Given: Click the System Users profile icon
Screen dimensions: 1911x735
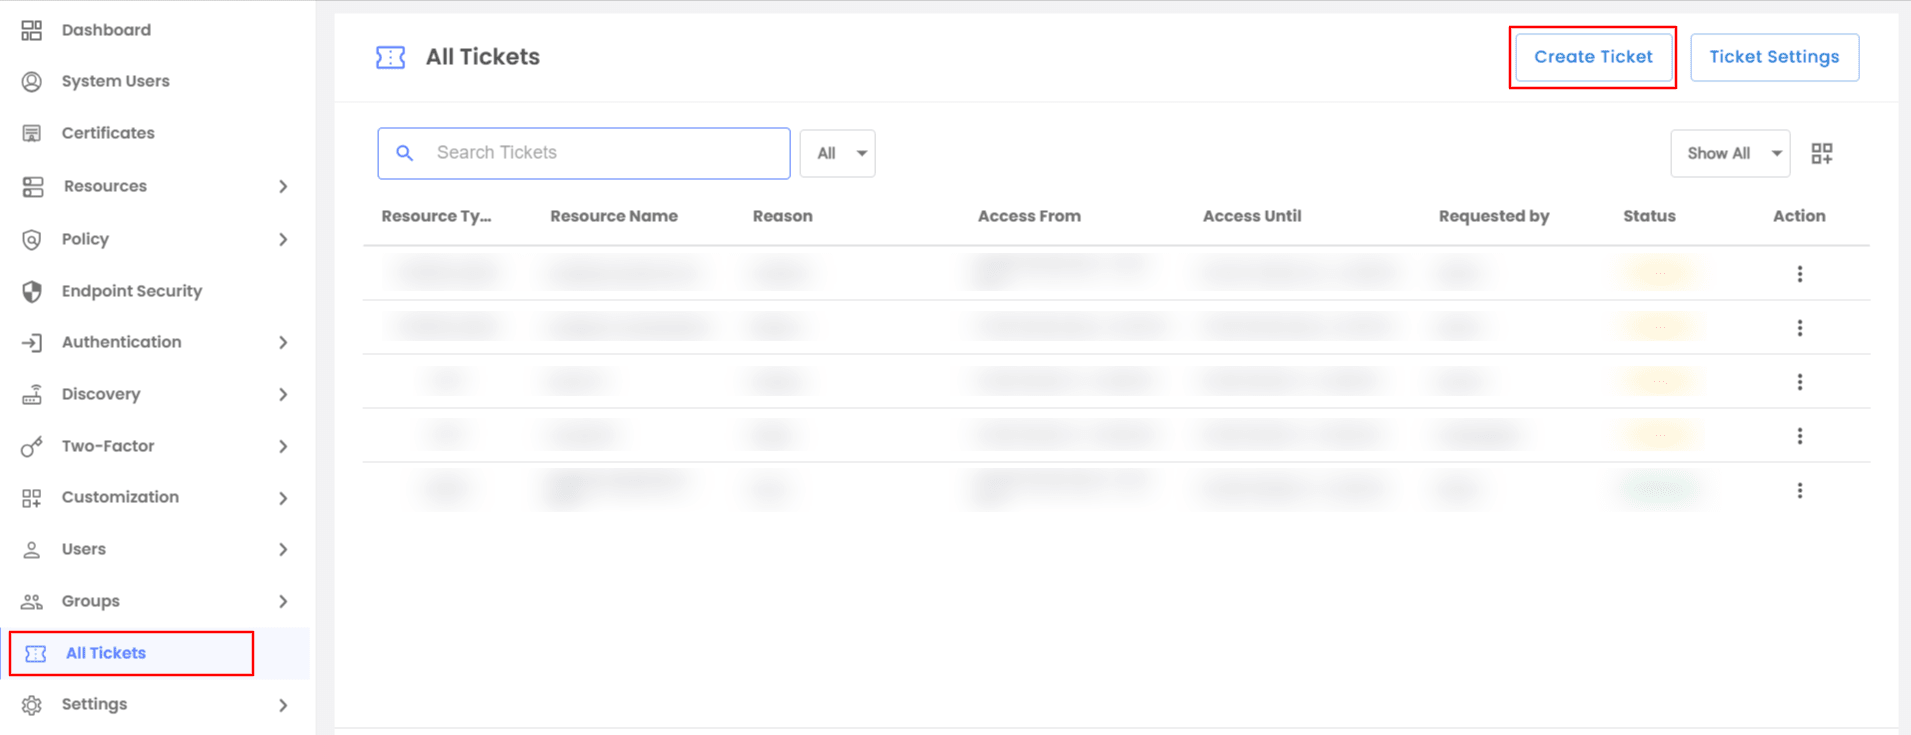Looking at the screenshot, I should (x=32, y=82).
